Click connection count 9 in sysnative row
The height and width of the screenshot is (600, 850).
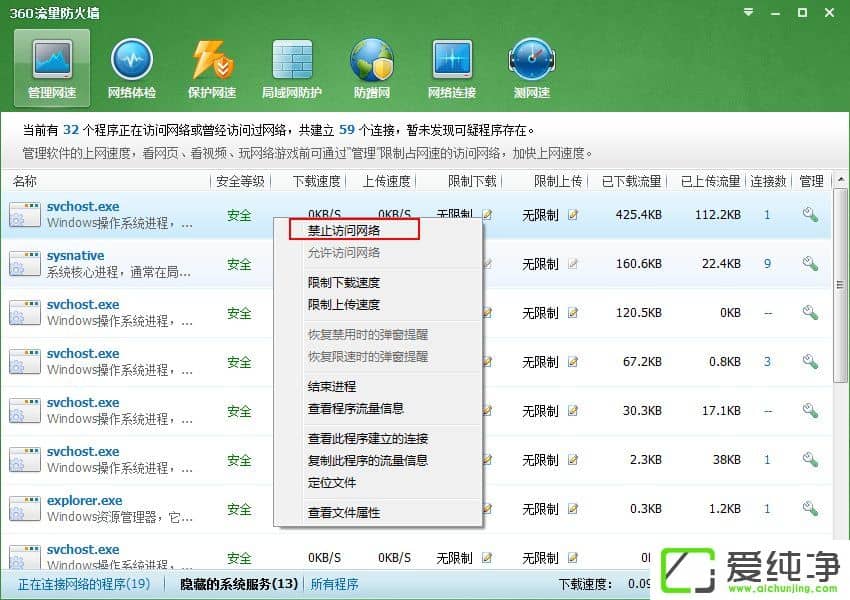point(767,264)
